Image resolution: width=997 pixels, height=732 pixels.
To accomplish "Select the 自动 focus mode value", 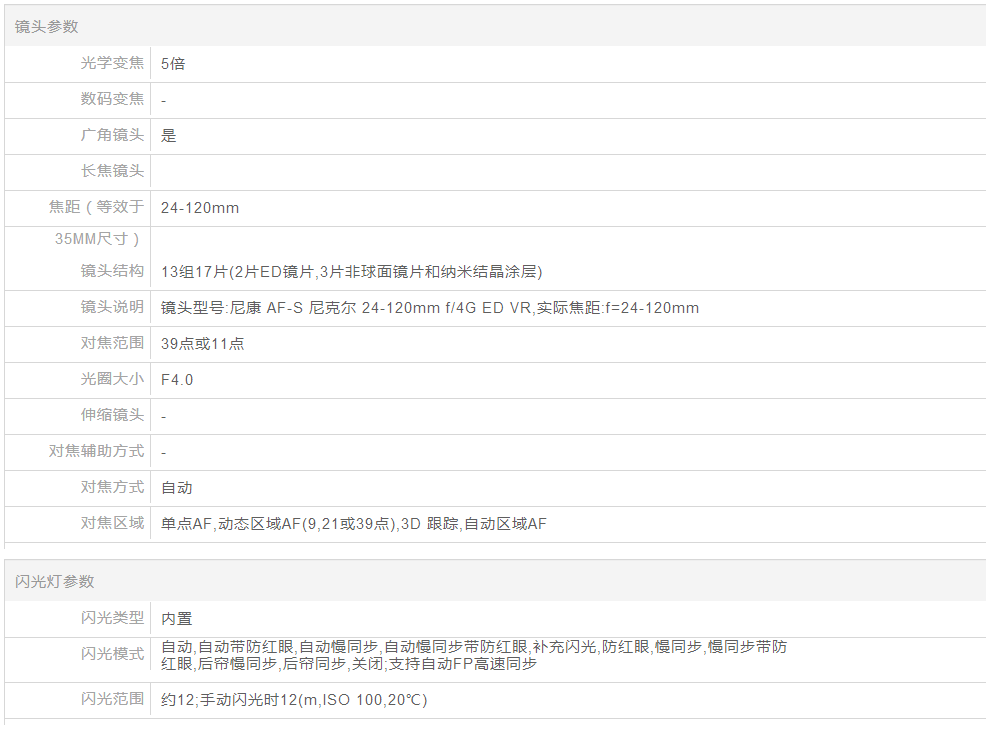I will click(x=177, y=488).
